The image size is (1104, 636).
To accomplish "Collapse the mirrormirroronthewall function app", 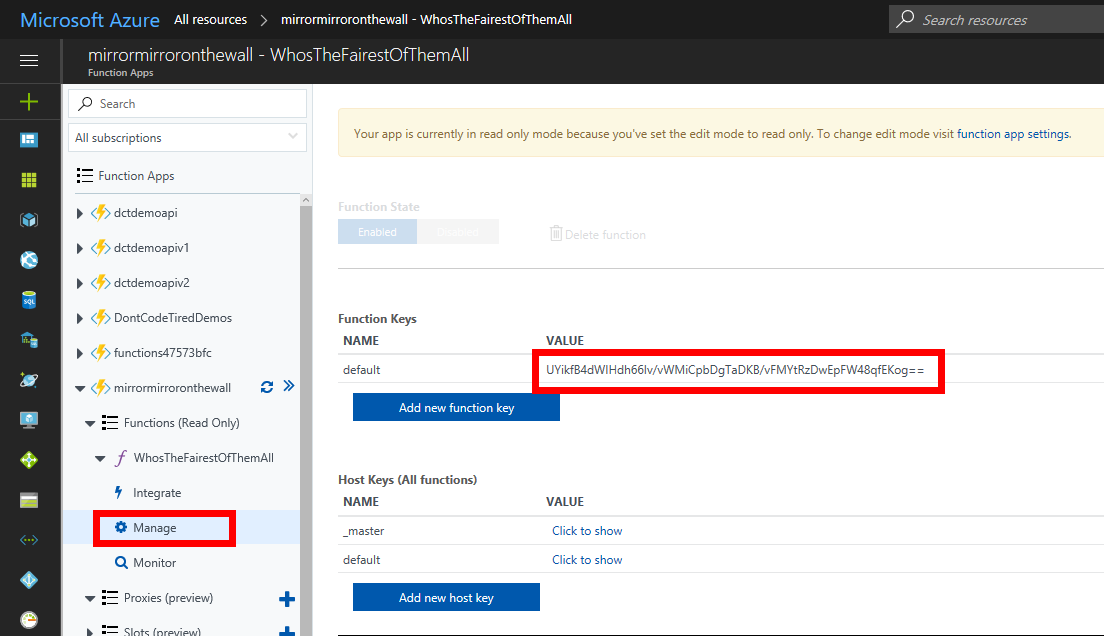I will tap(78, 387).
